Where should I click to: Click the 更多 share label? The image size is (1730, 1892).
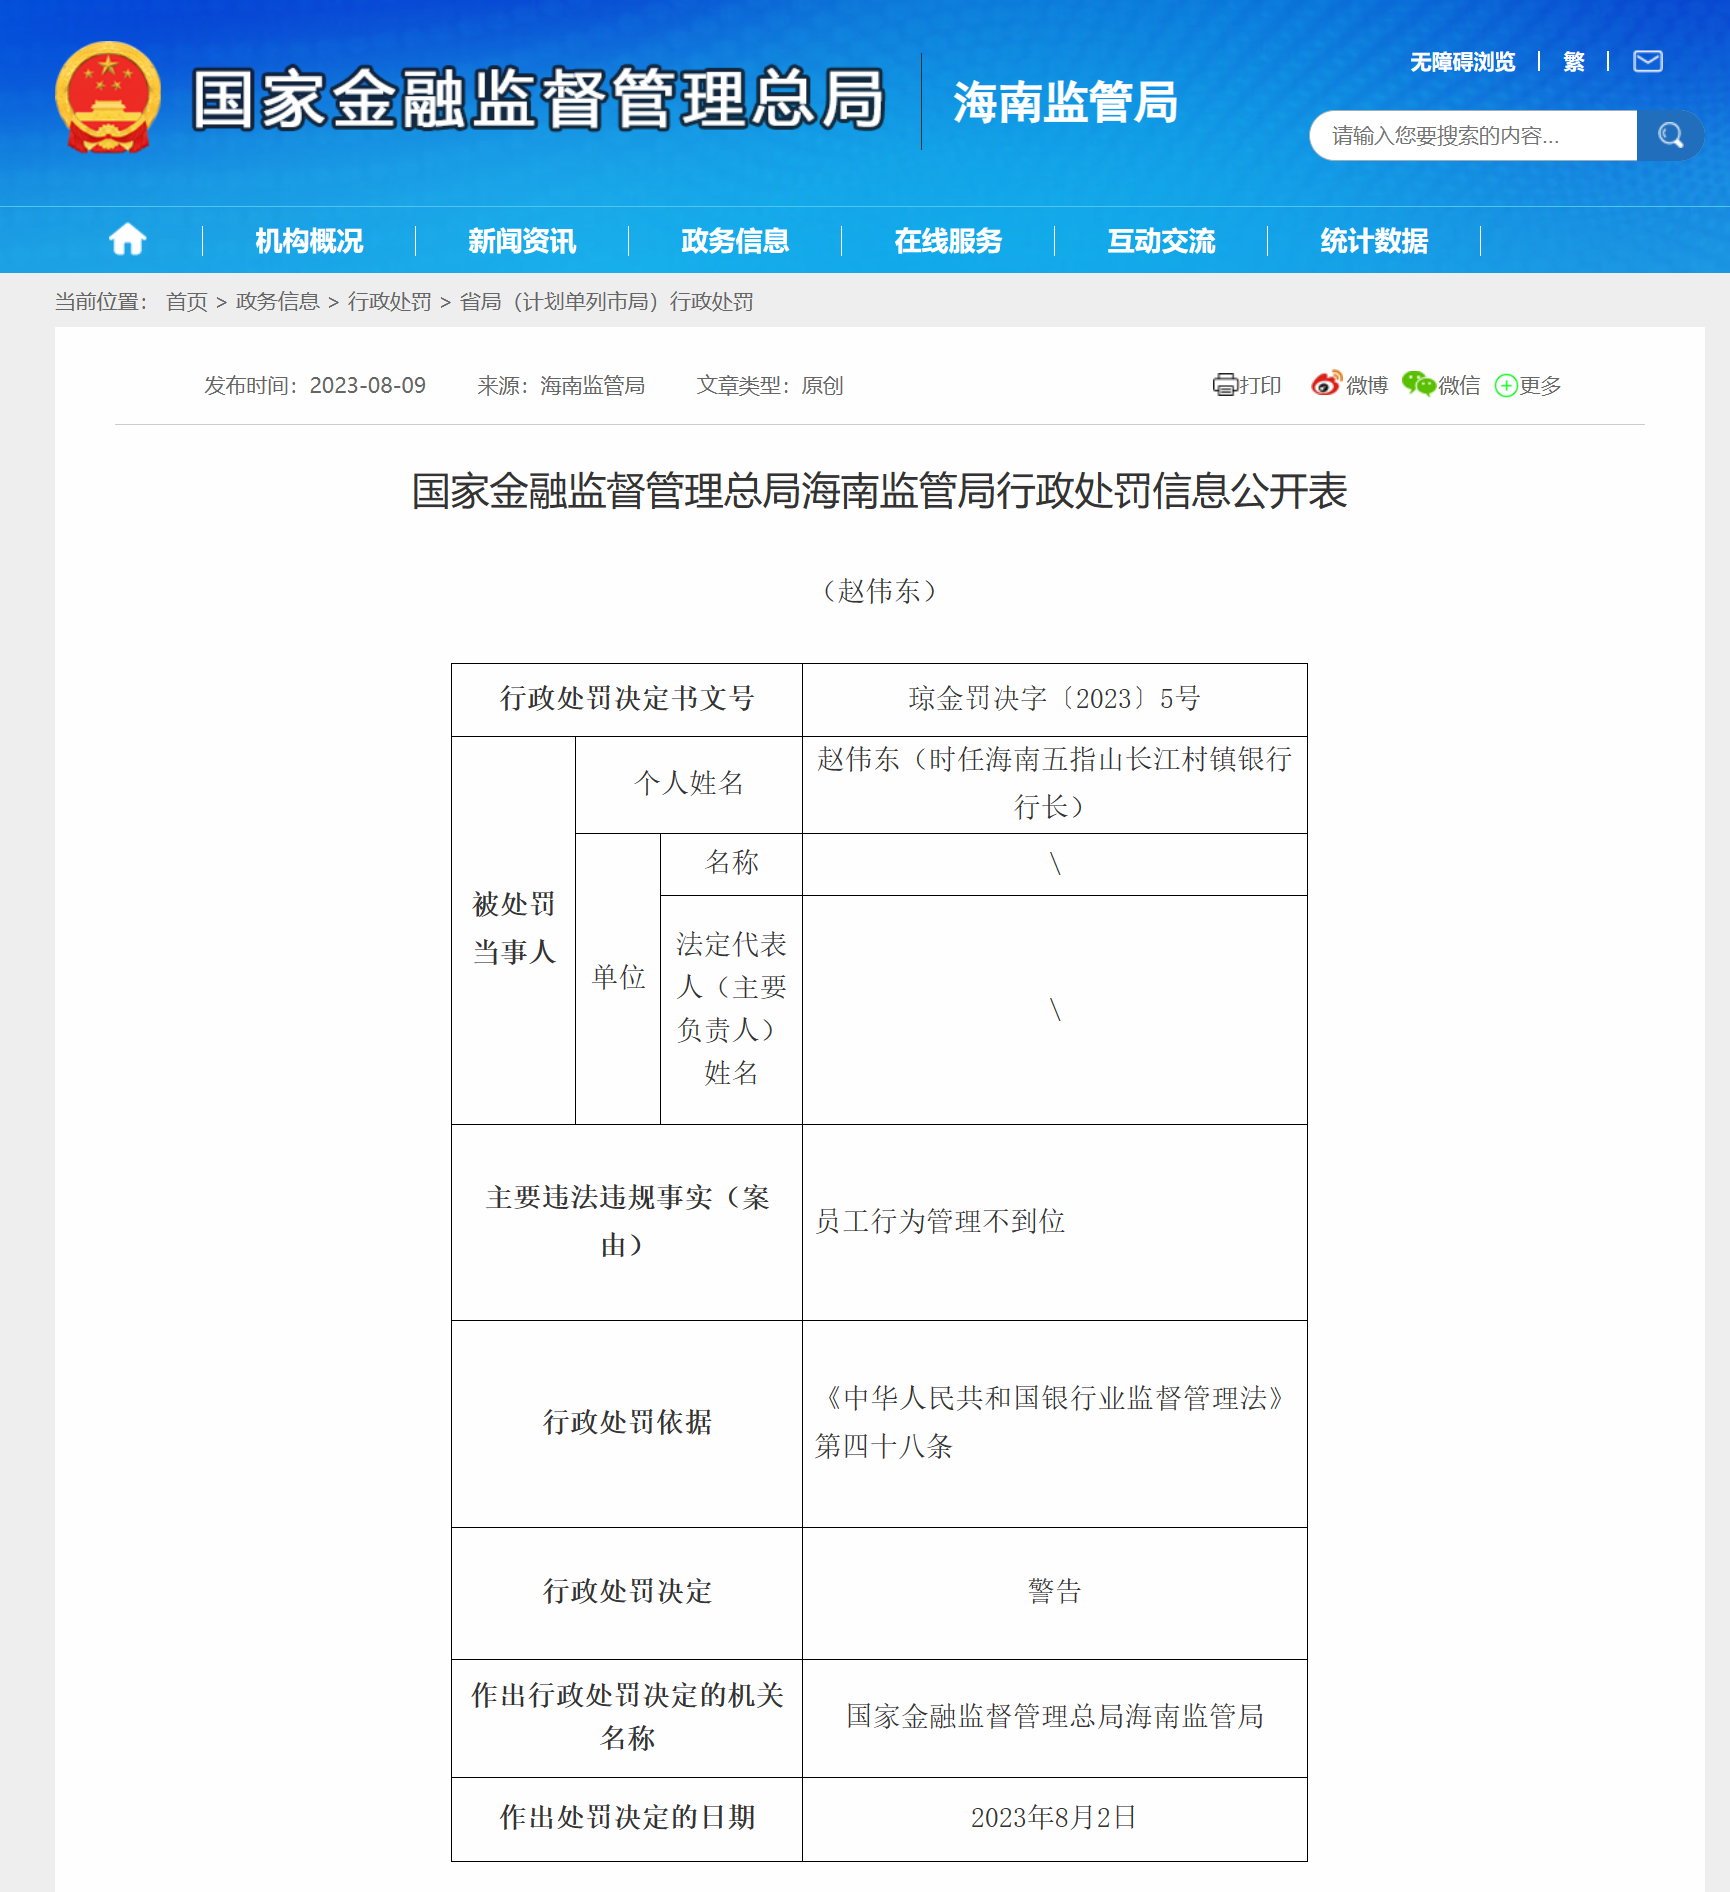point(1540,385)
